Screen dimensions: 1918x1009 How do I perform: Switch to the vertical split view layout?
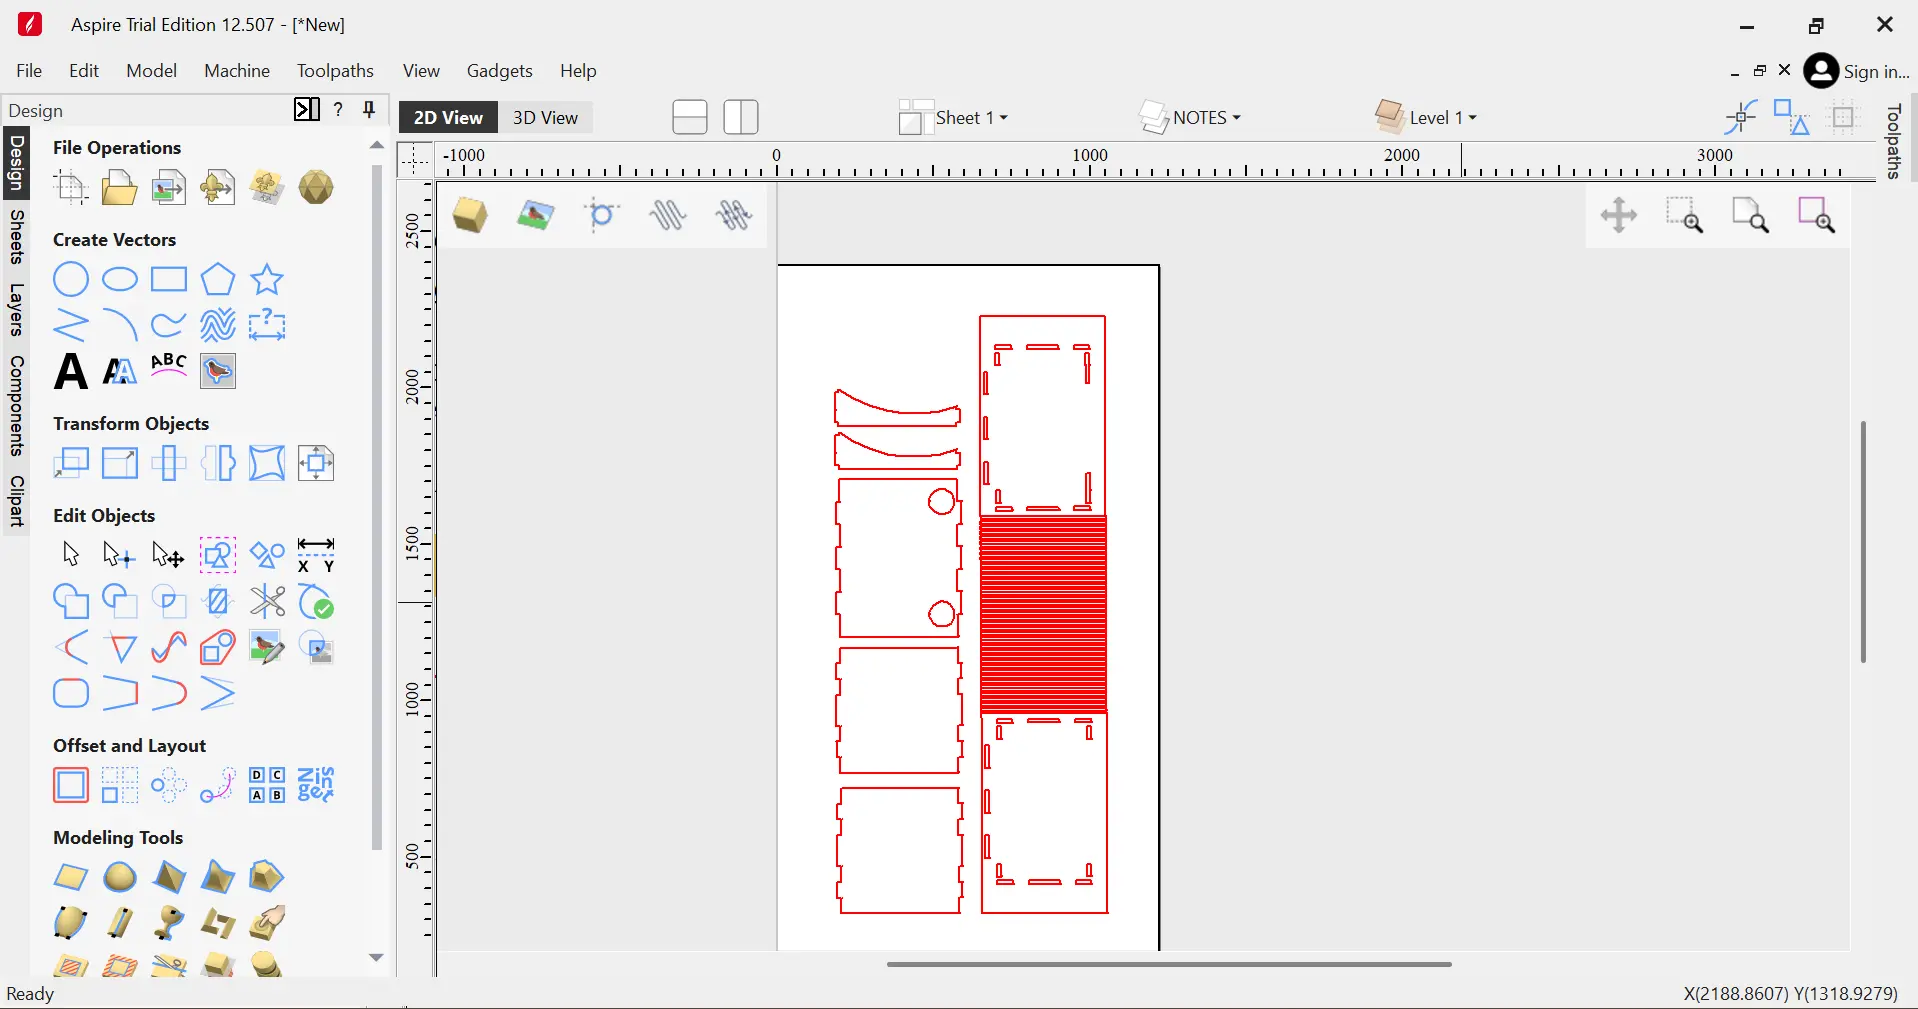(x=741, y=117)
